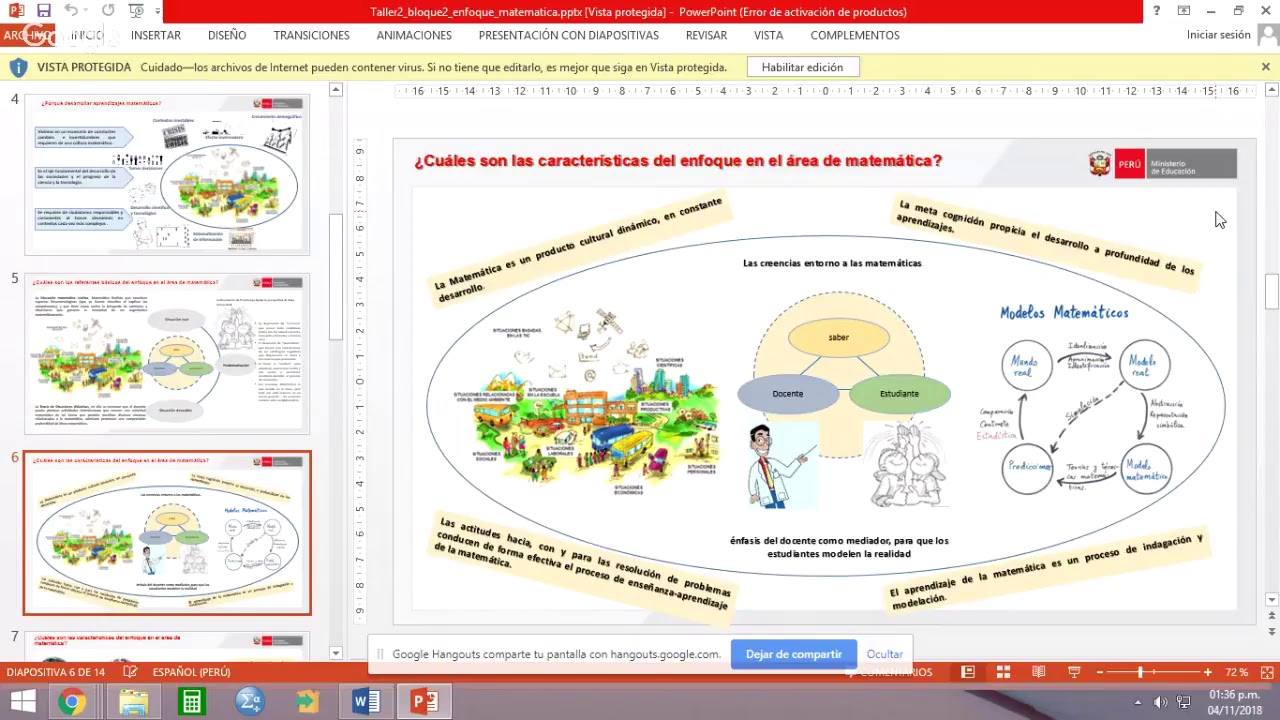Click the Redo/Repeat icon
This screenshot has width=1280, height=720.
[107, 11]
